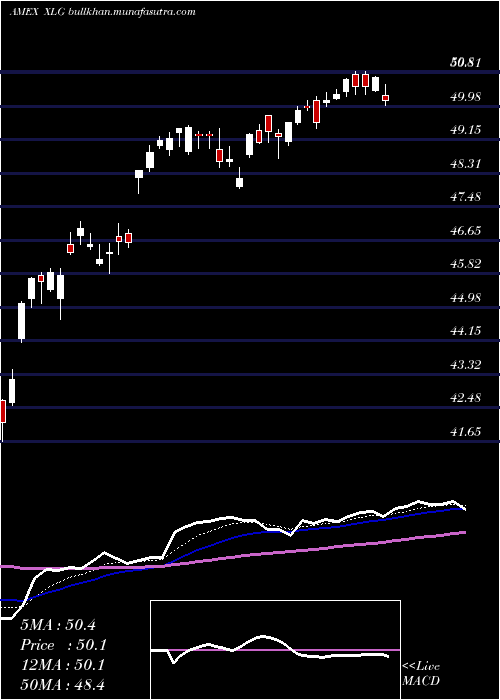Click the 42.48 price axis label
The image size is (500, 700).
point(466,398)
